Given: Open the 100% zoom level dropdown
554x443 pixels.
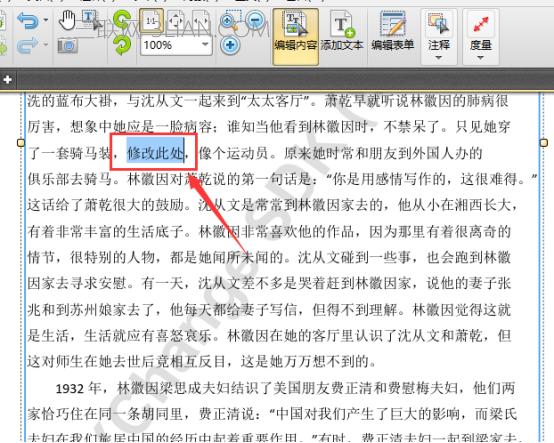Looking at the screenshot, I should [205, 45].
